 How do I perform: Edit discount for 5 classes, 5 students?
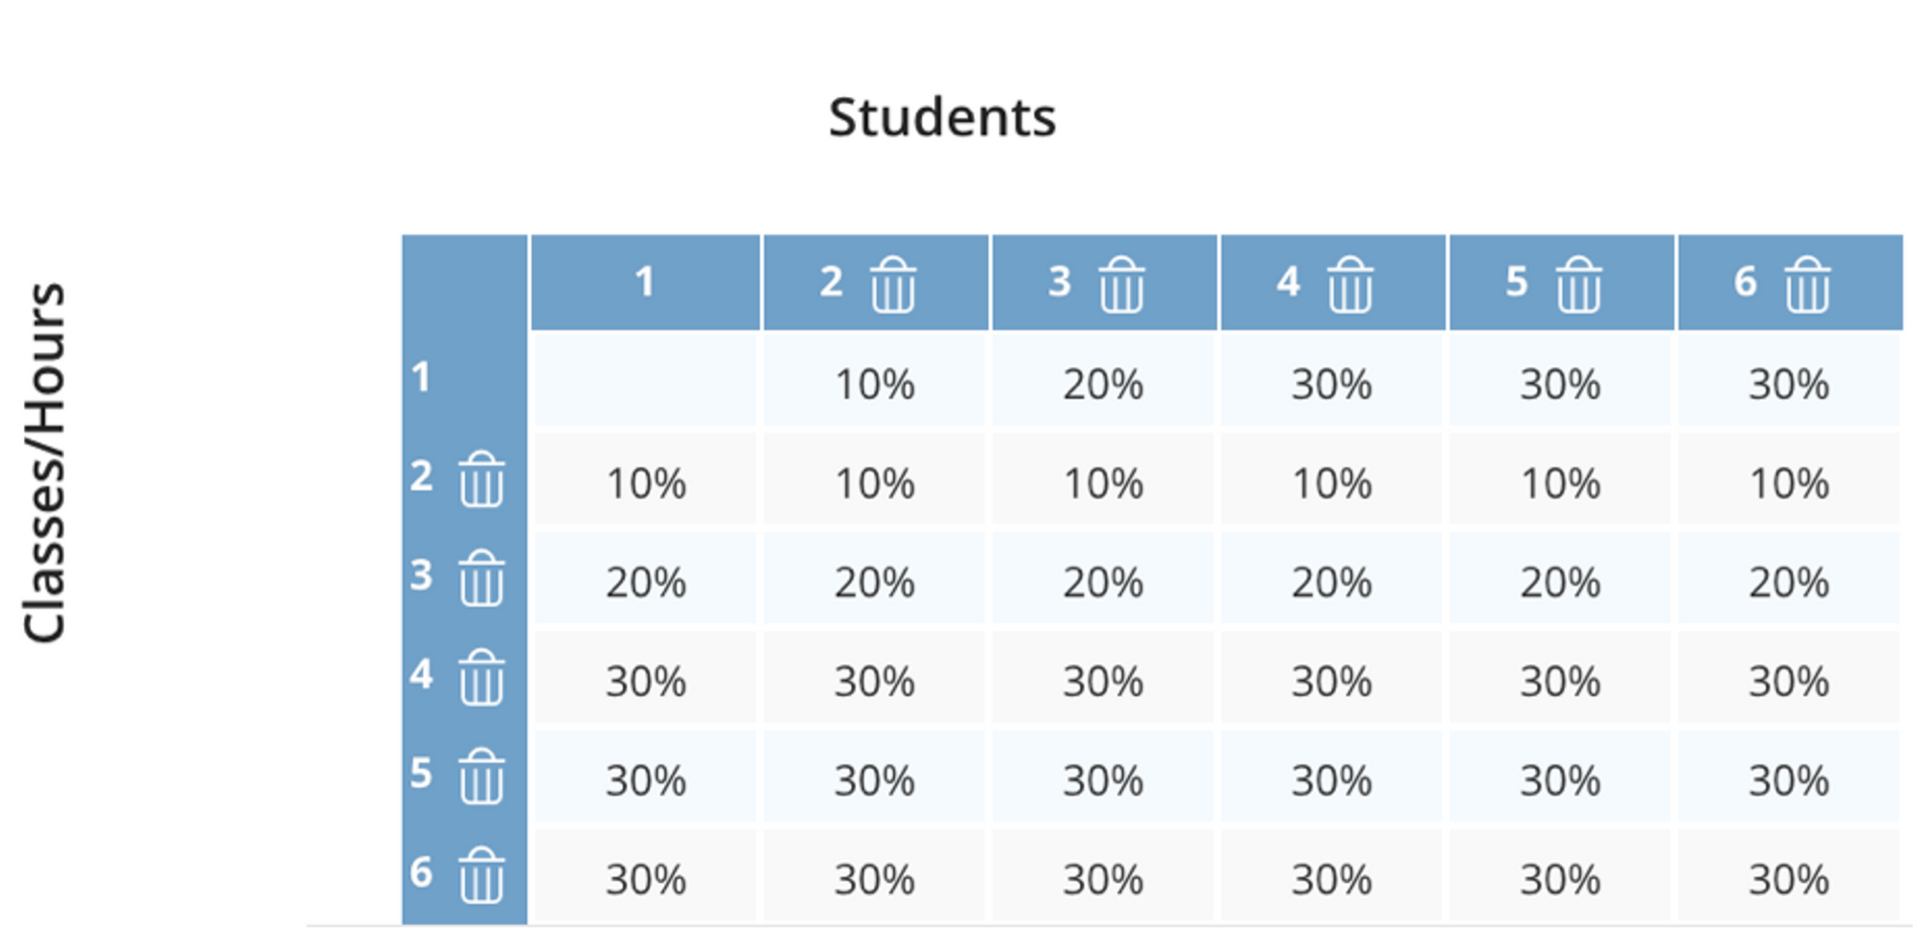[x=1560, y=780]
